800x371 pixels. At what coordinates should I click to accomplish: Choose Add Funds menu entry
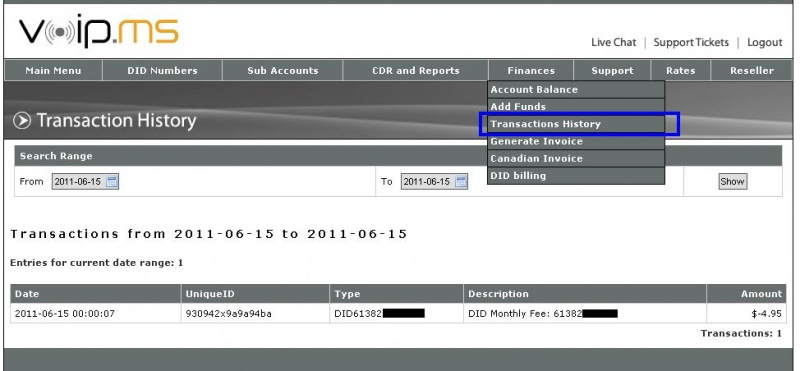576,107
